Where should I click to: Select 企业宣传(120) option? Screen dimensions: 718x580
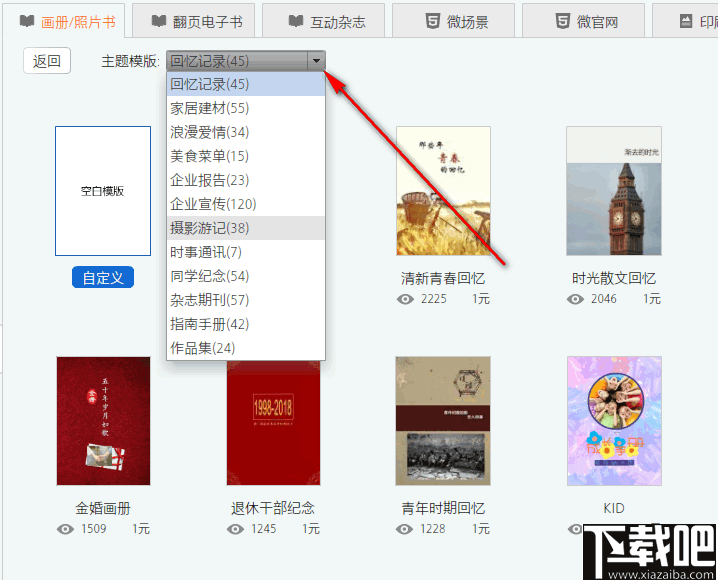click(x=246, y=204)
